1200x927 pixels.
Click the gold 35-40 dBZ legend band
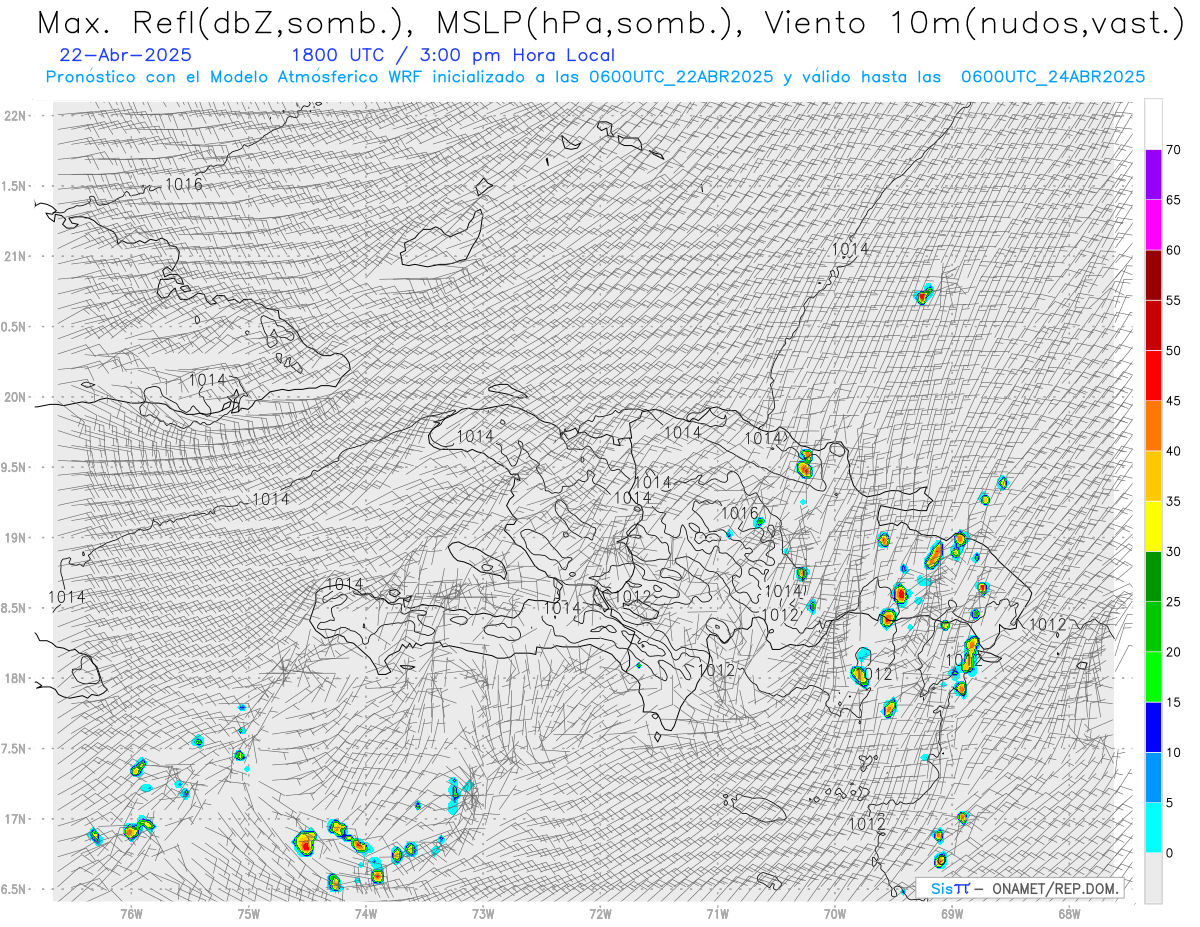[1153, 476]
